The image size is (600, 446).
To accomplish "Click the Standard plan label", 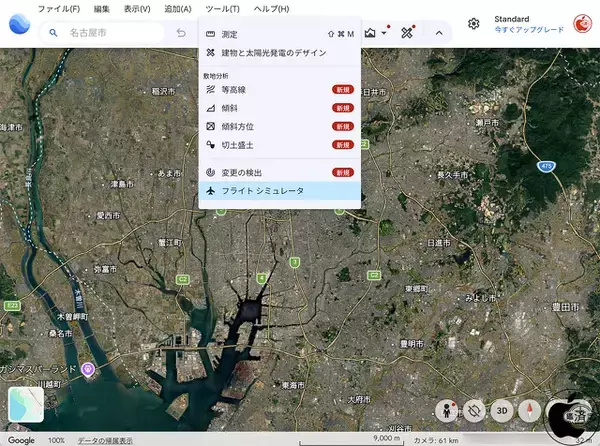I will [x=512, y=19].
